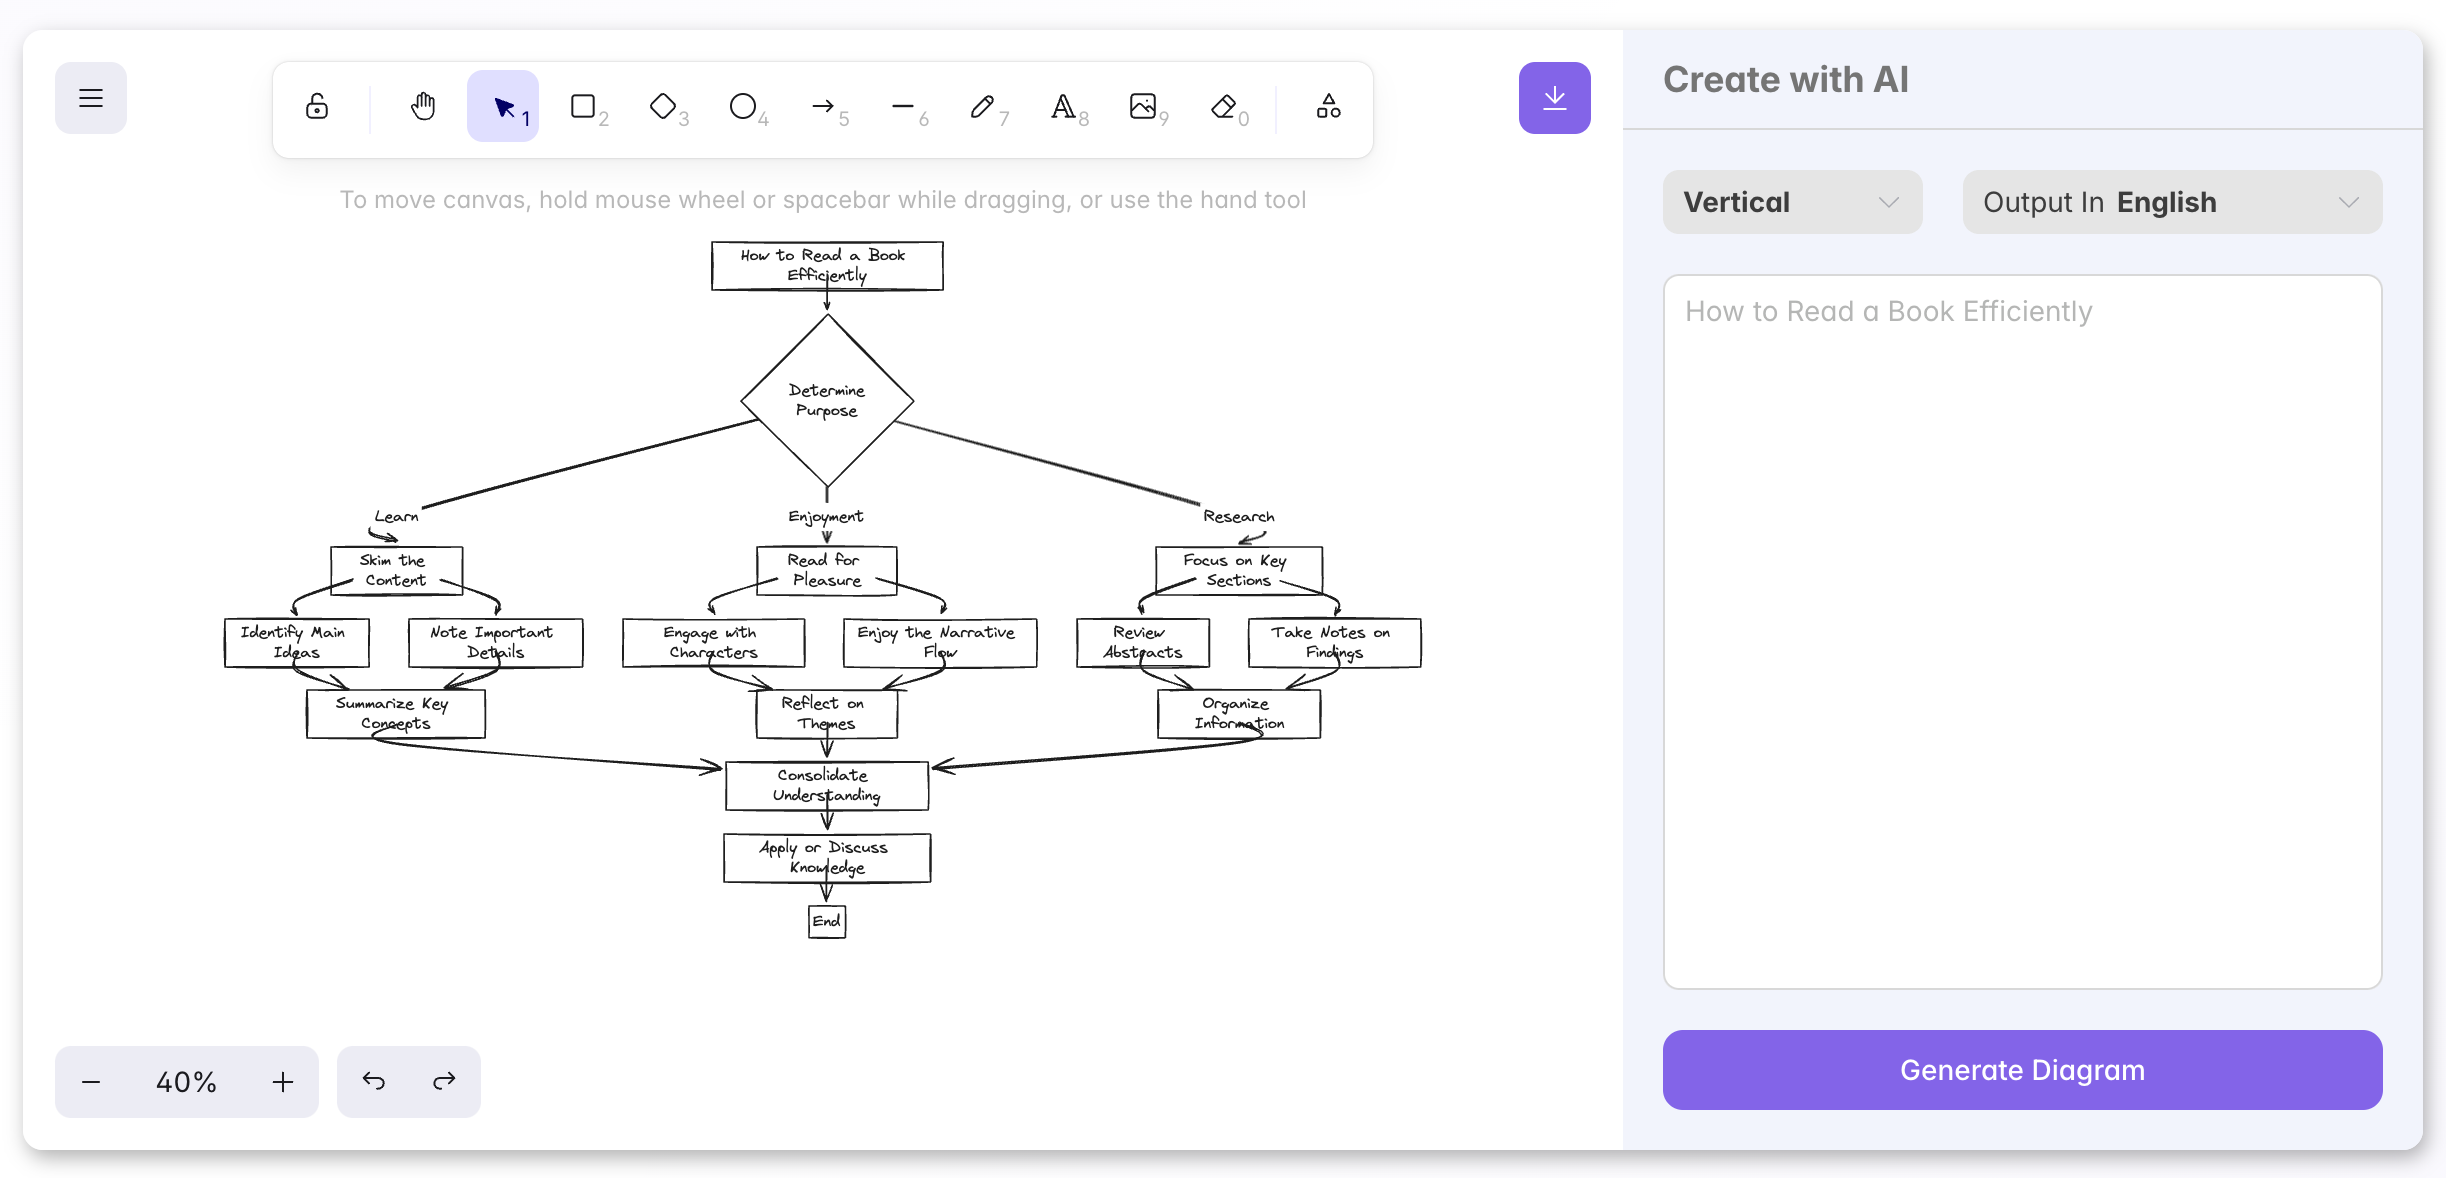2446x1178 pixels.
Task: Select the Pencil draw tool
Action: [983, 106]
